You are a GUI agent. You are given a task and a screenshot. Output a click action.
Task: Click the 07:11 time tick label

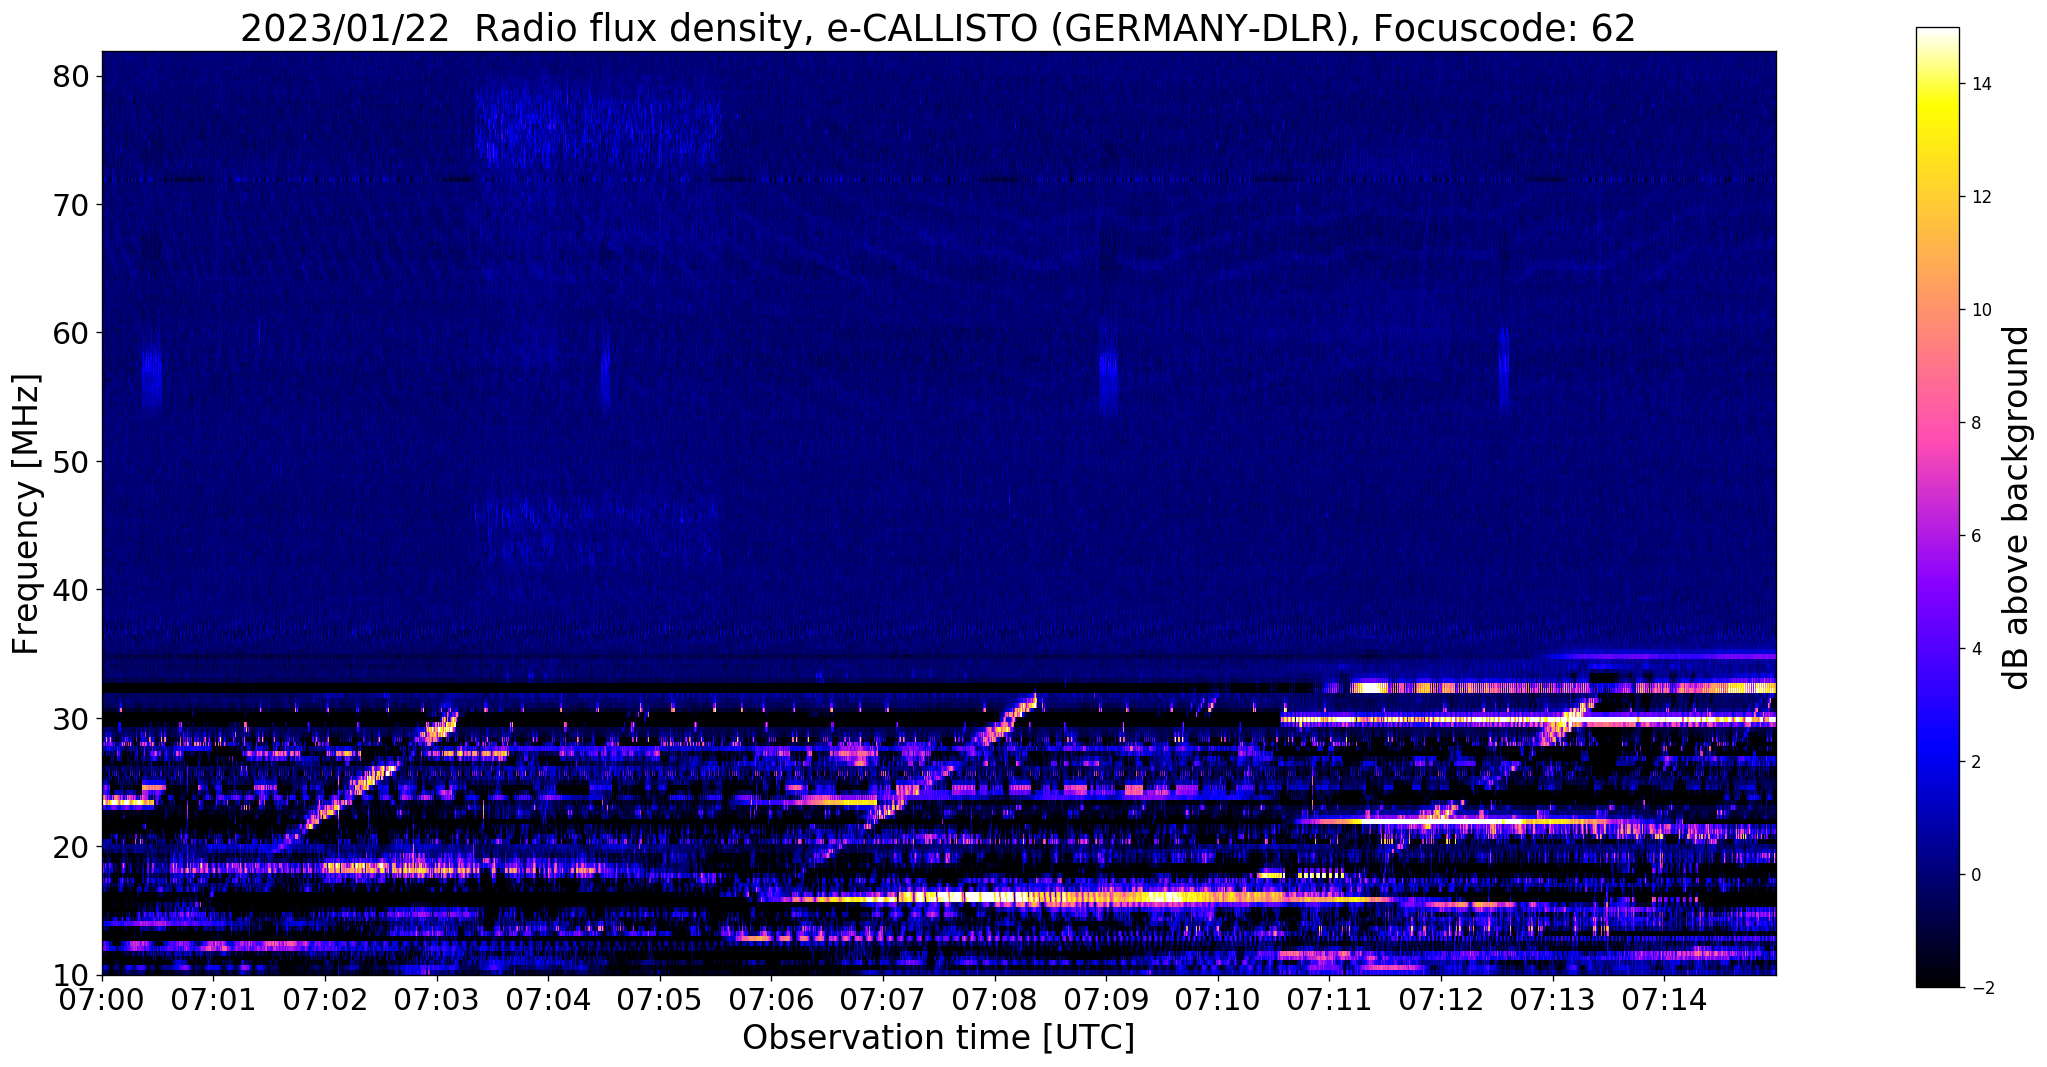click(1330, 998)
